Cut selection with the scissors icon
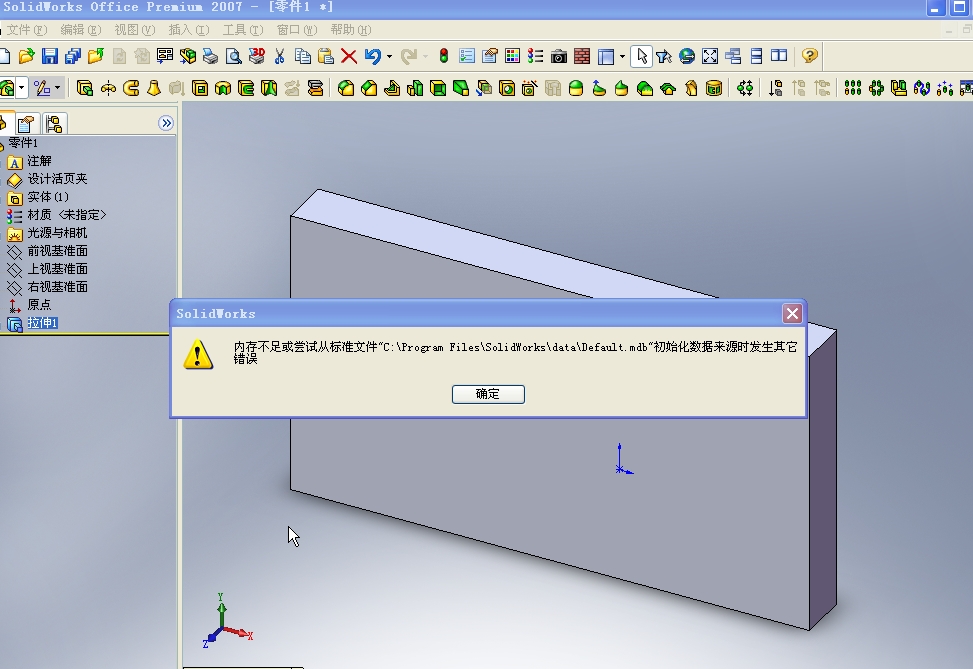Viewport: 973px width, 669px height. click(x=280, y=56)
